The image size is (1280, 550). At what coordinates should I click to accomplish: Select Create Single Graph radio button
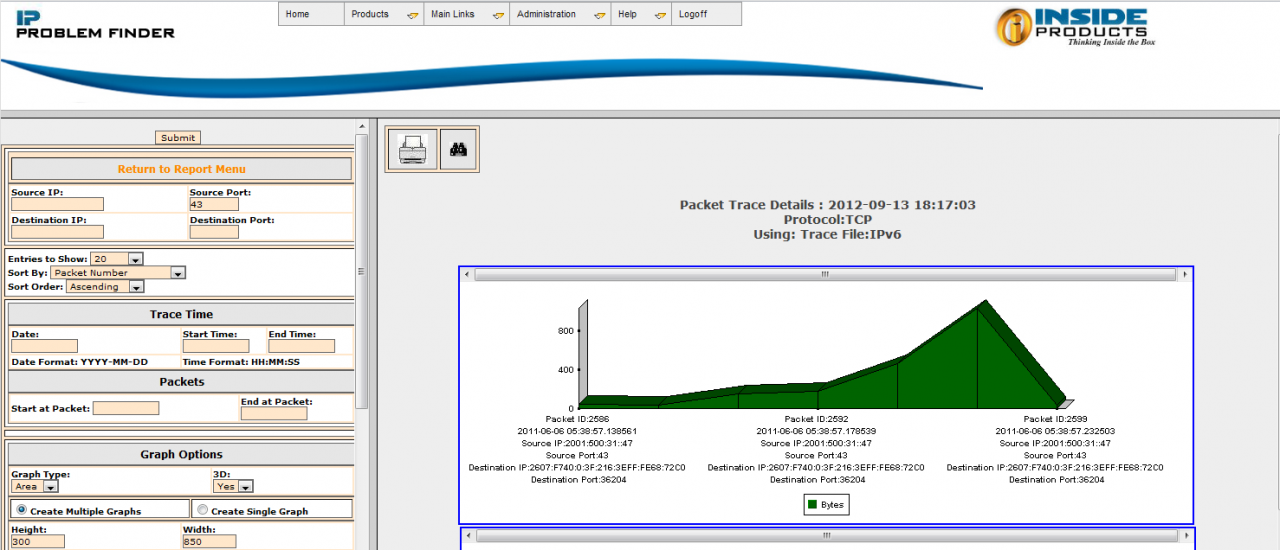(203, 510)
